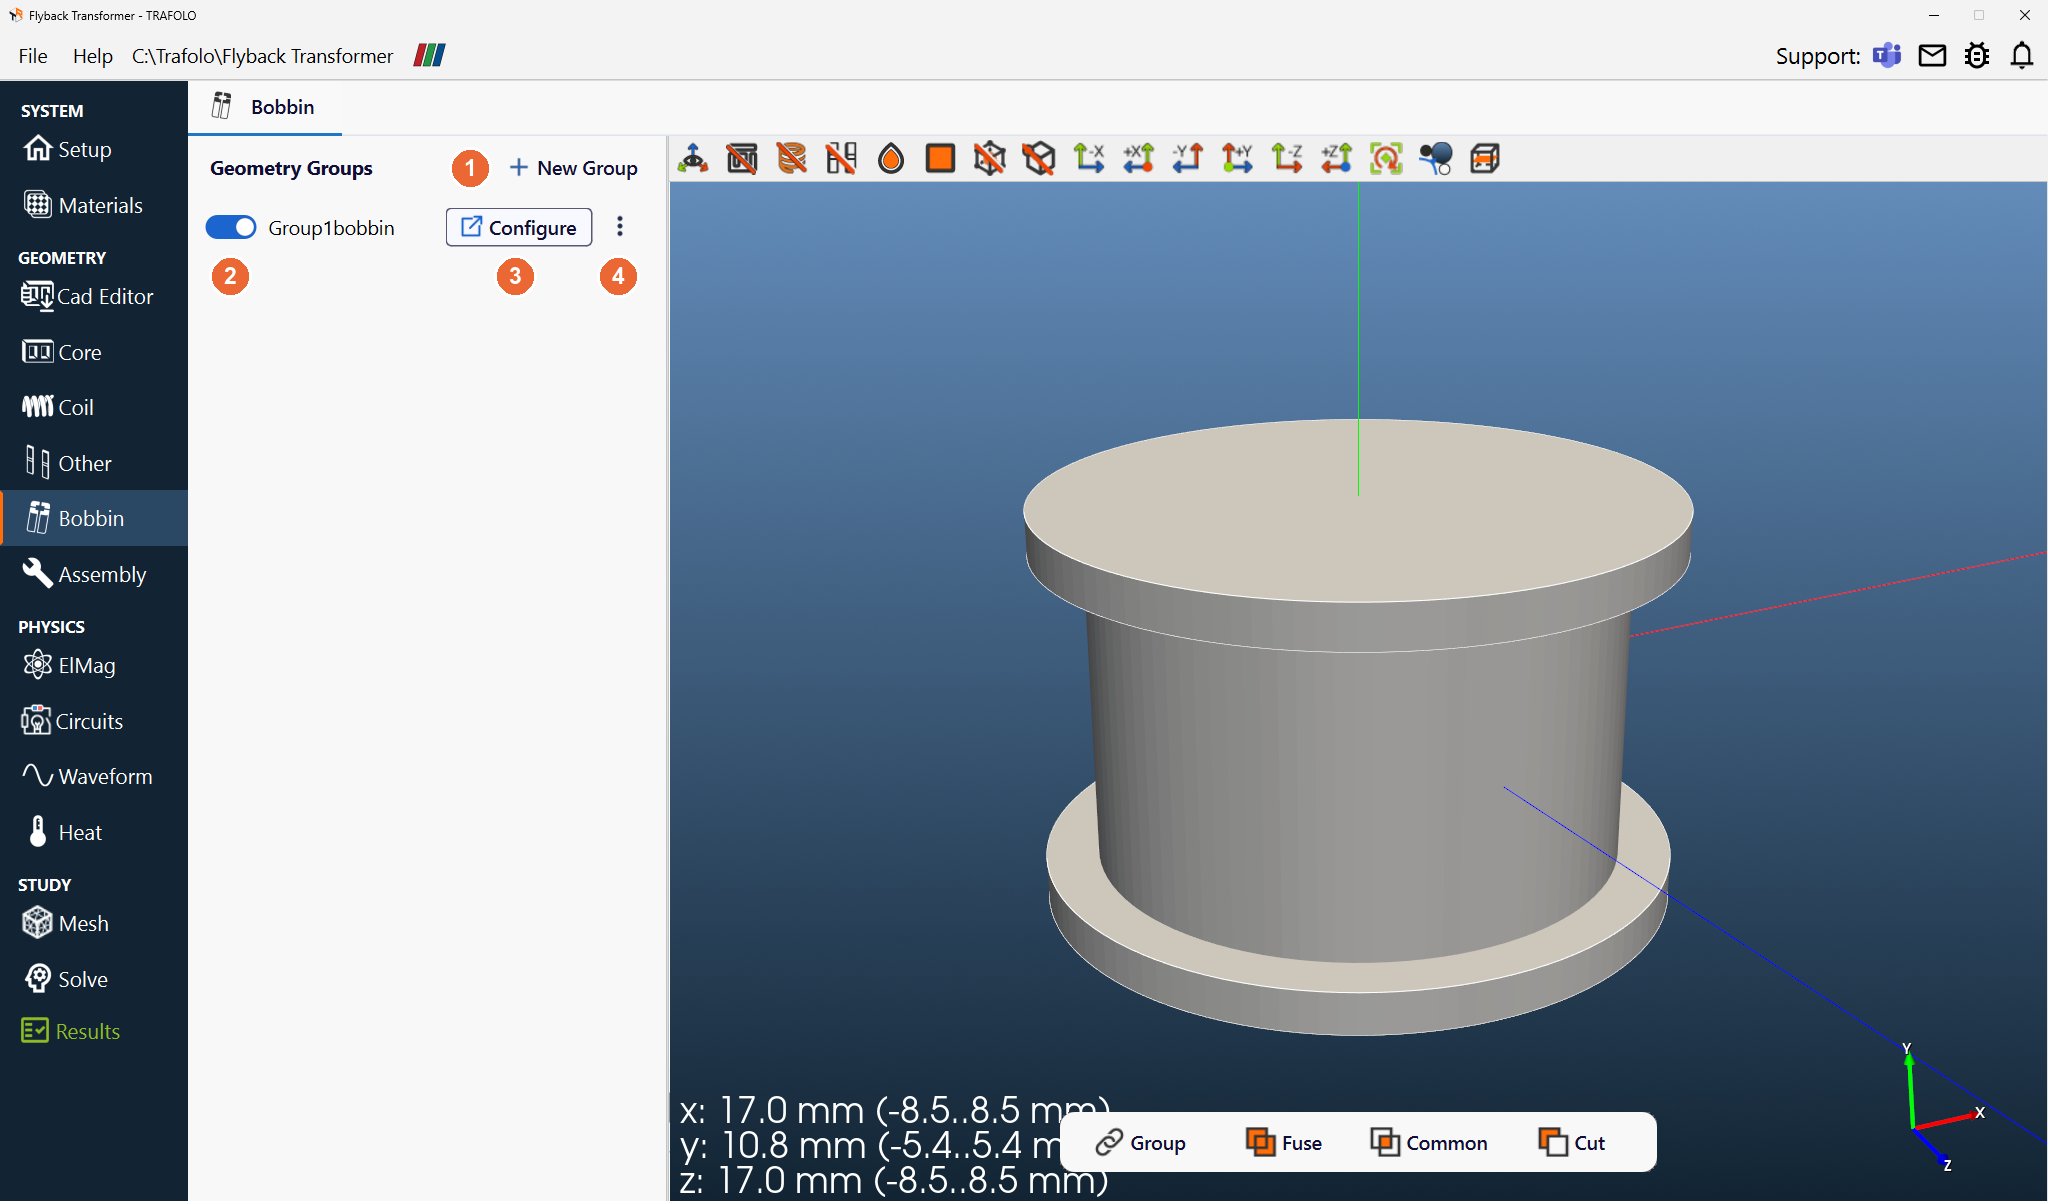Open the Help menu

click(92, 56)
